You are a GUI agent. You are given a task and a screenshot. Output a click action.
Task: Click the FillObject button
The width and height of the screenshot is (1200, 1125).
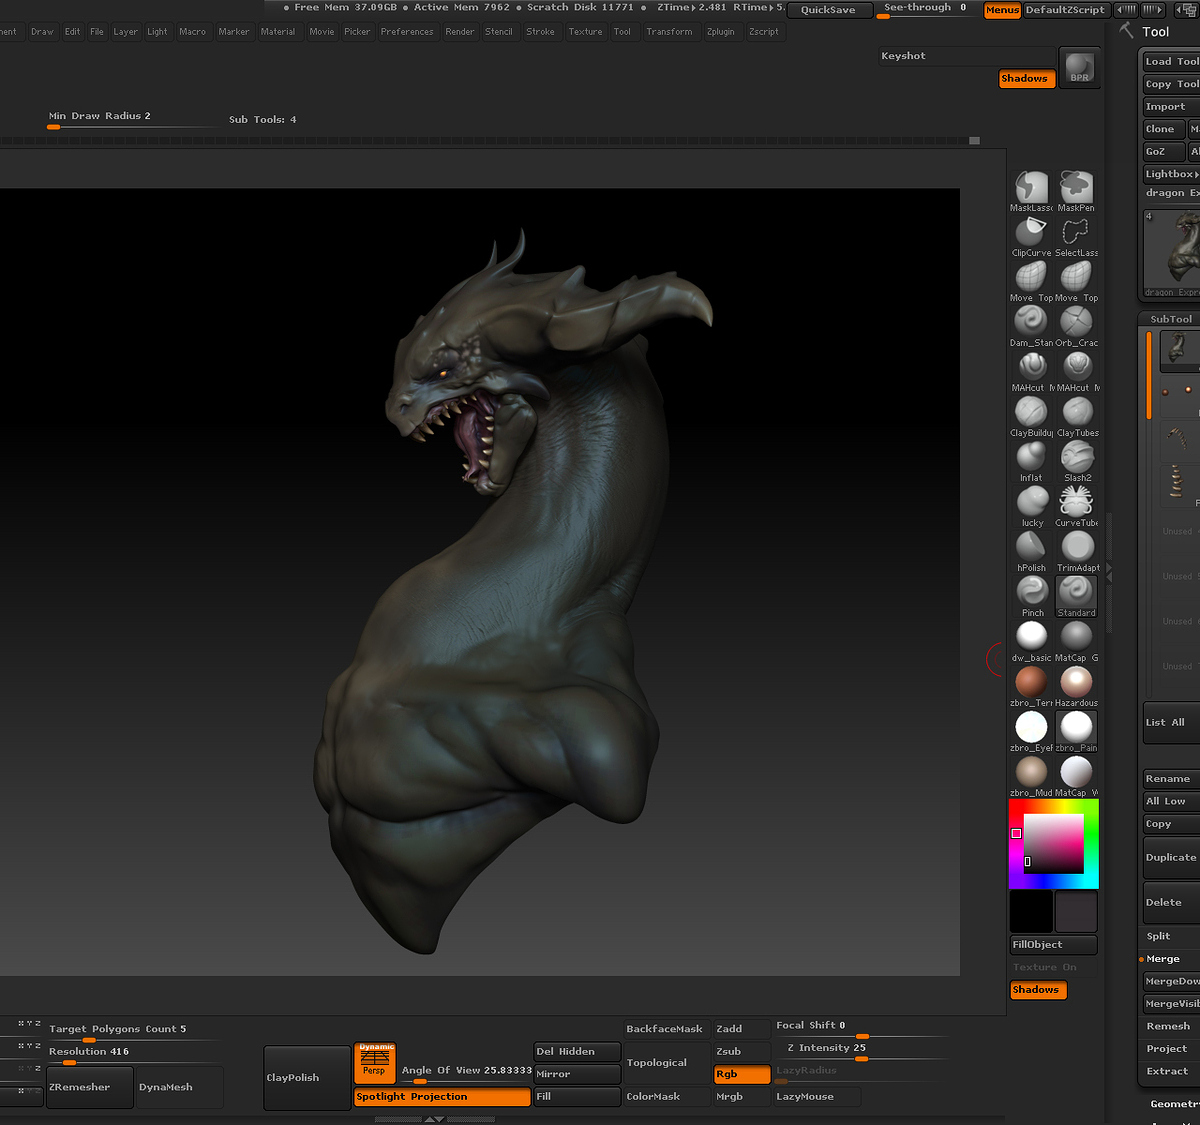point(1054,945)
